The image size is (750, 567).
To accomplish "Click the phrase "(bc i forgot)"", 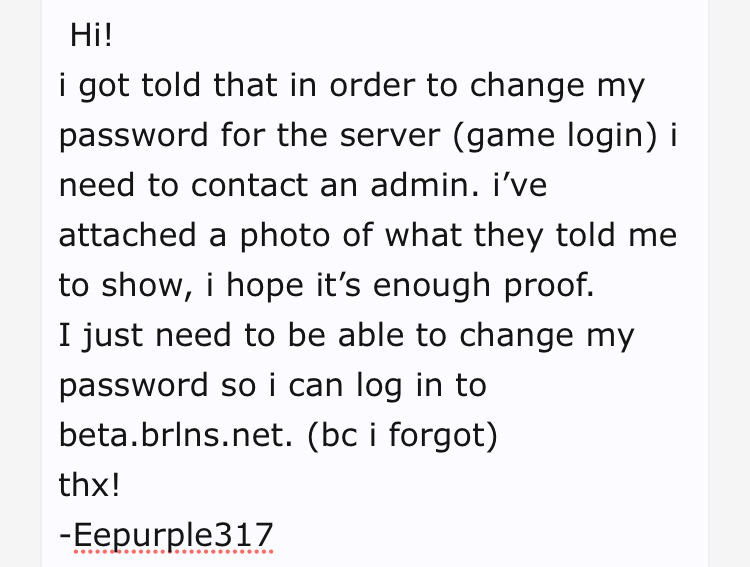I will pyautogui.click(x=403, y=436).
